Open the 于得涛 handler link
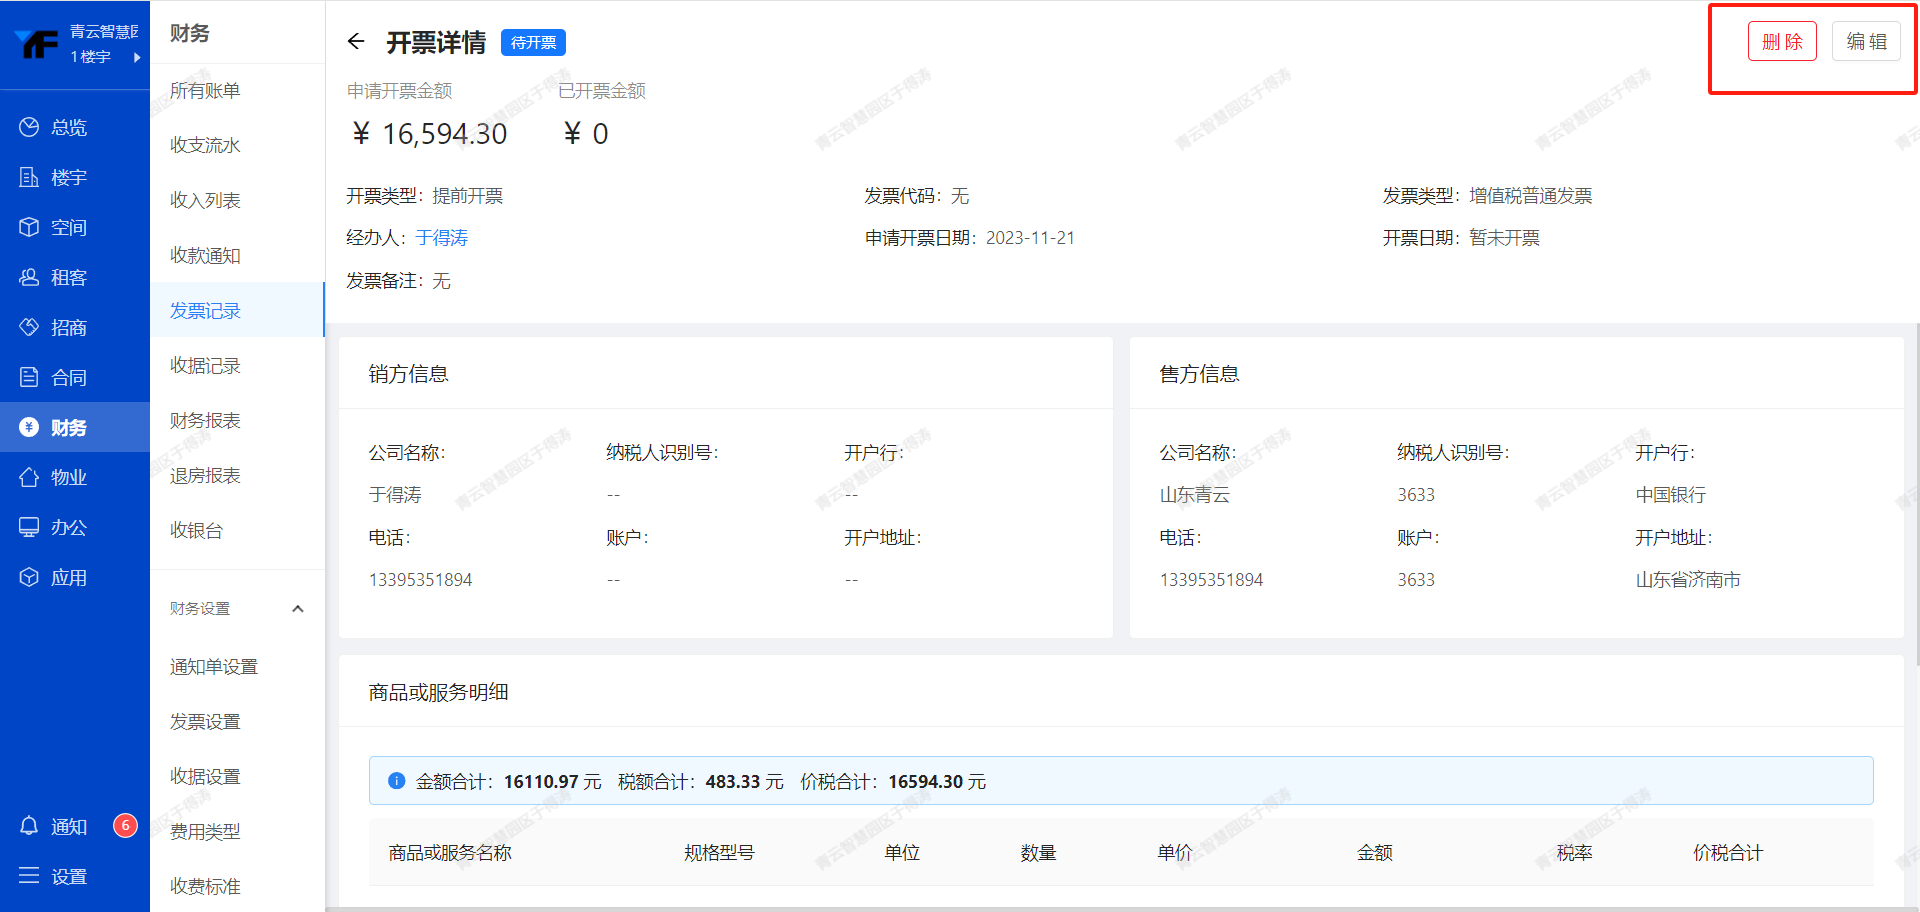 point(442,238)
